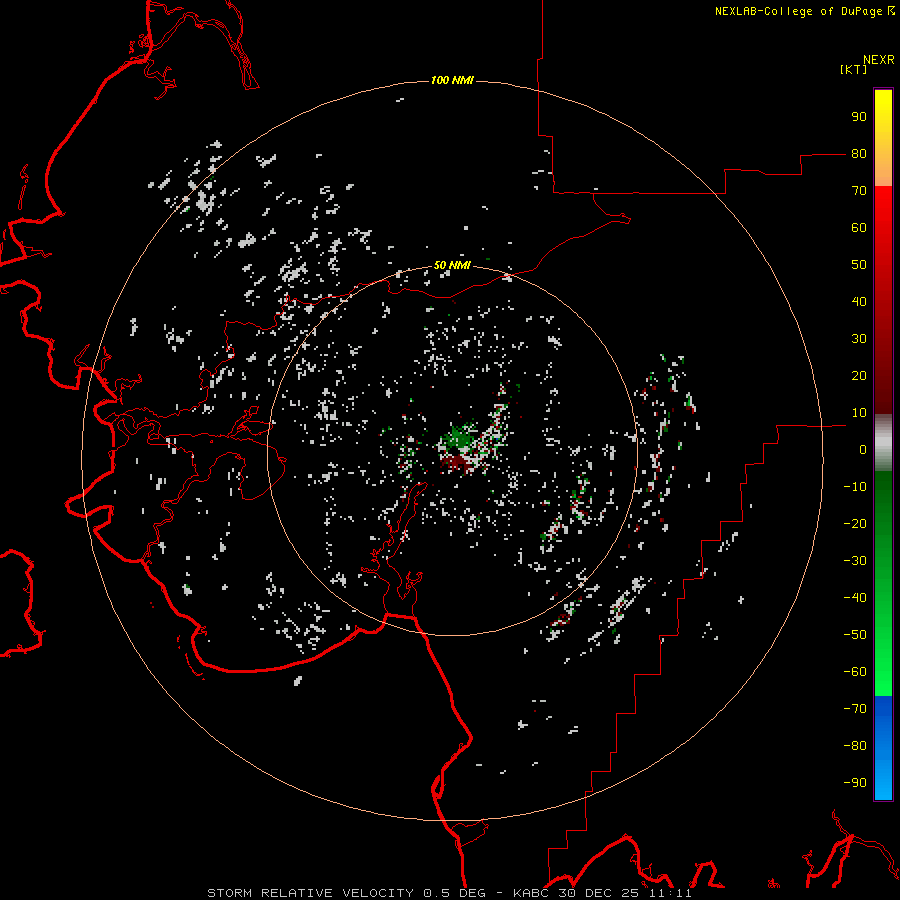Click the -60 value on the velocity scale
Screen dimensions: 900x900
855,672
